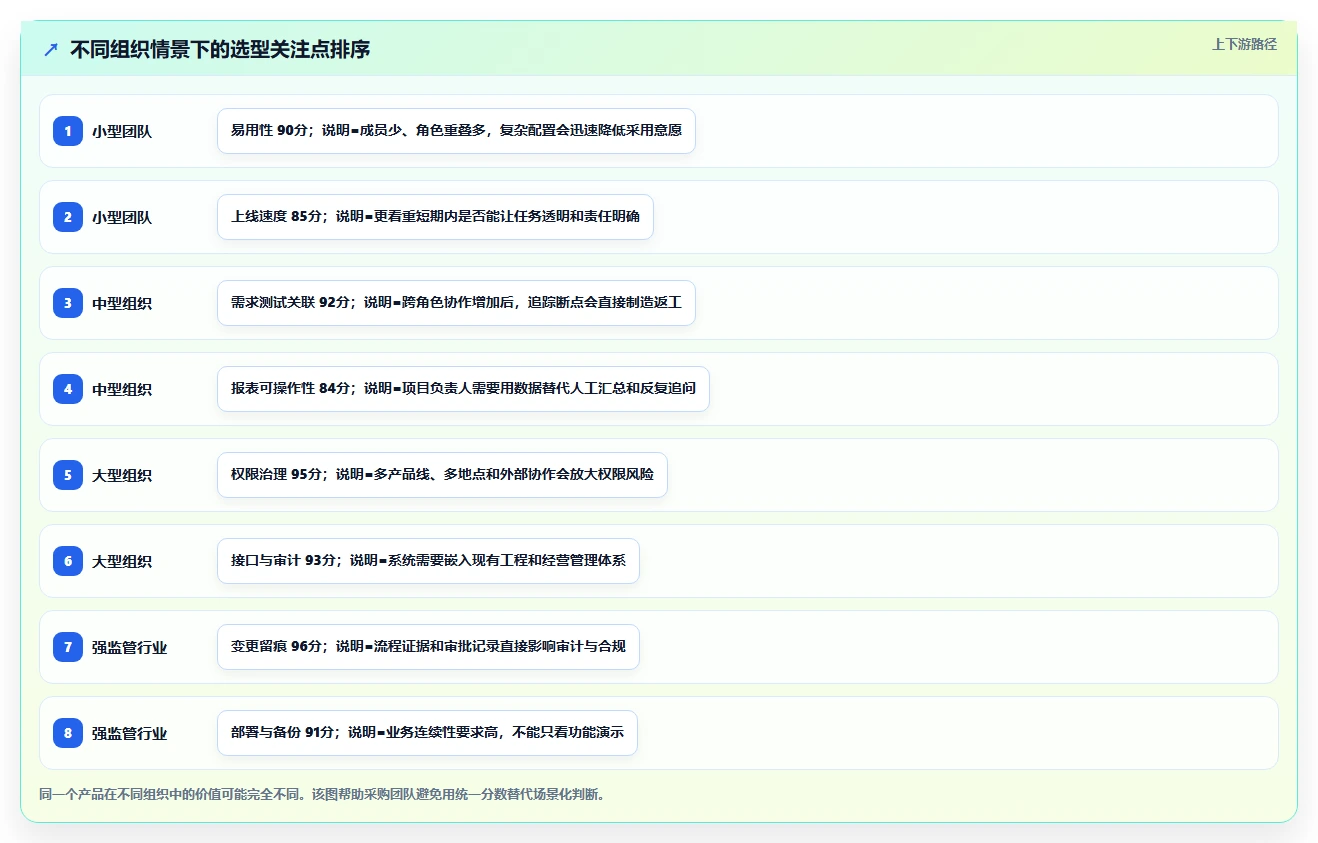The height and width of the screenshot is (843, 1318).
Task: Click the arrow icon beside the panel title
Action: point(51,49)
